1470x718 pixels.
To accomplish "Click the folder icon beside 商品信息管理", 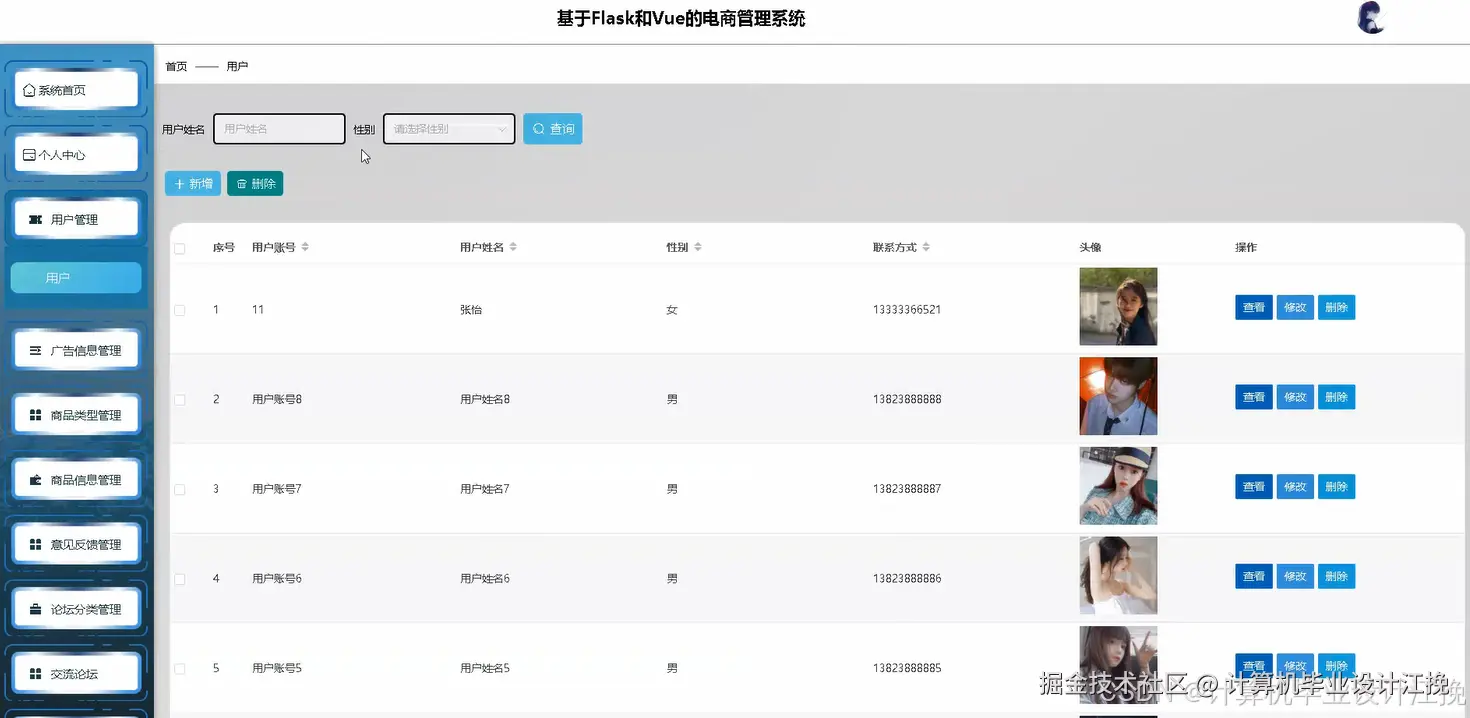I will tap(35, 480).
